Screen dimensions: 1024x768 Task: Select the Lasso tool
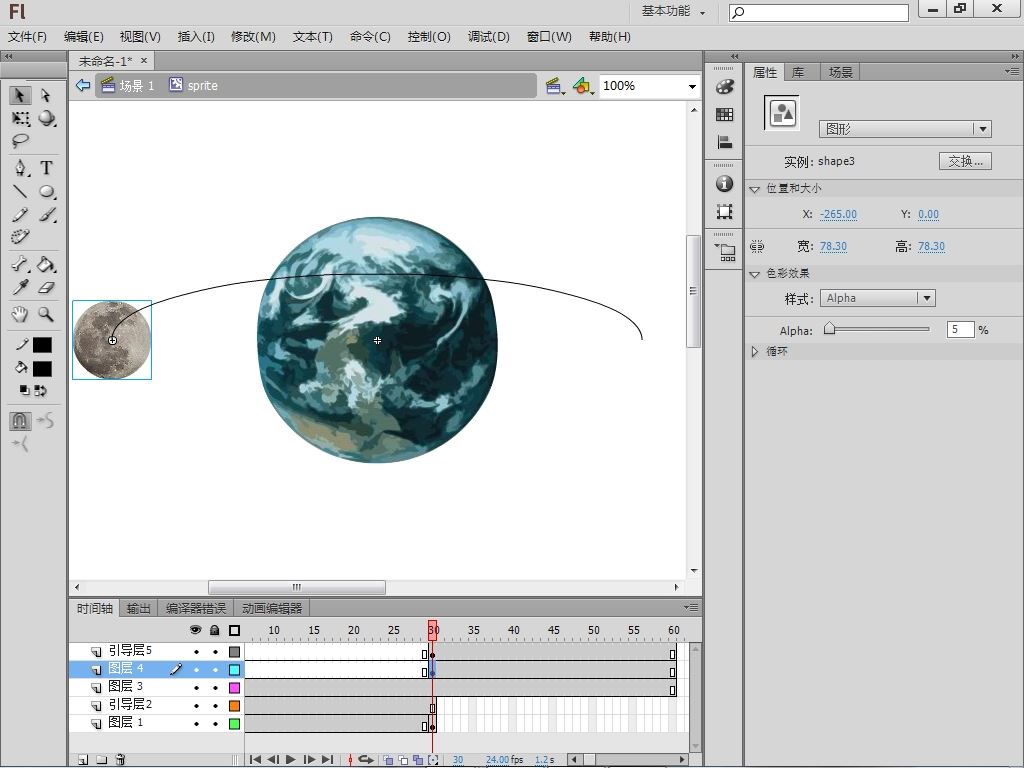click(20, 141)
